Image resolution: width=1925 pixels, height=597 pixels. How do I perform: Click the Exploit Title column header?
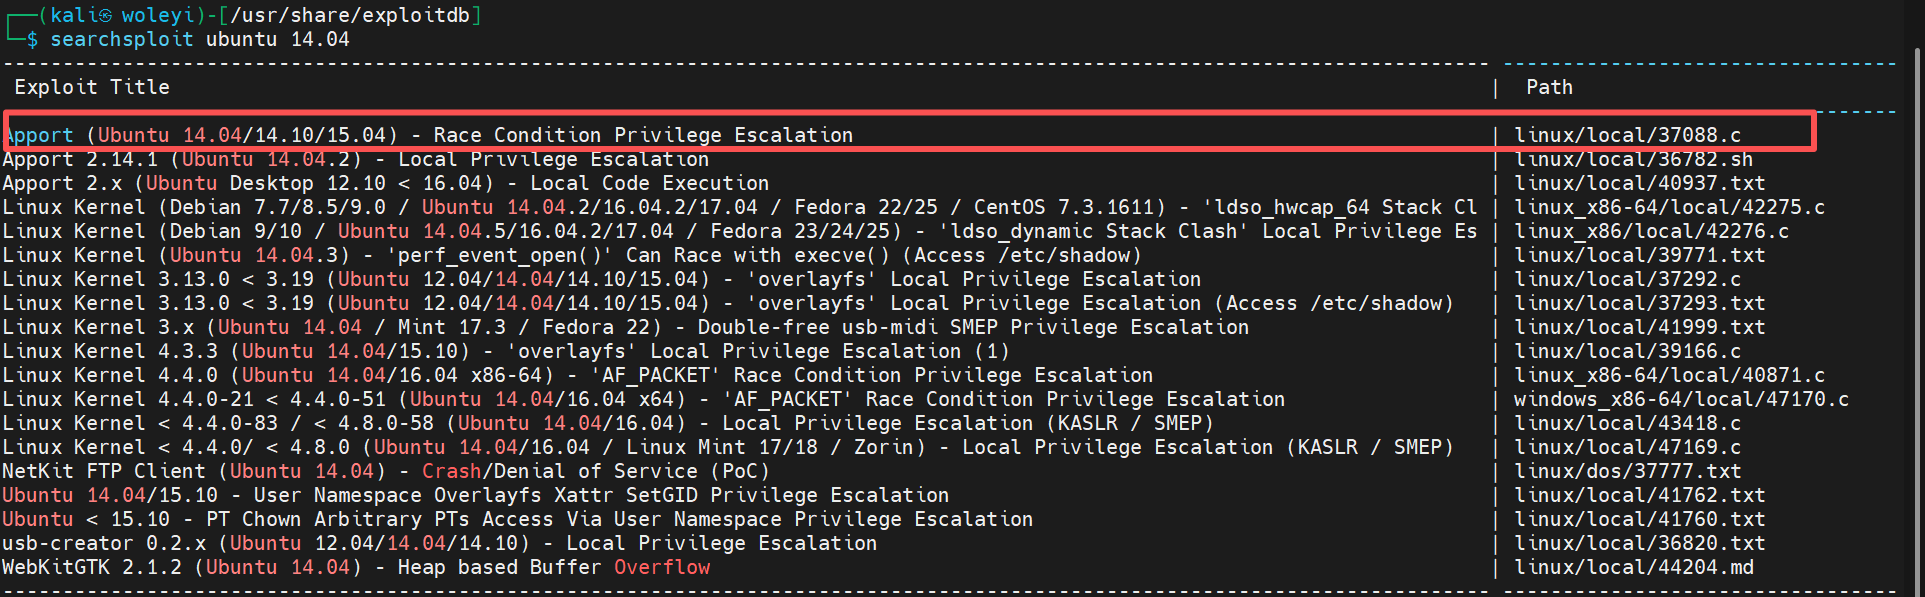[92, 88]
